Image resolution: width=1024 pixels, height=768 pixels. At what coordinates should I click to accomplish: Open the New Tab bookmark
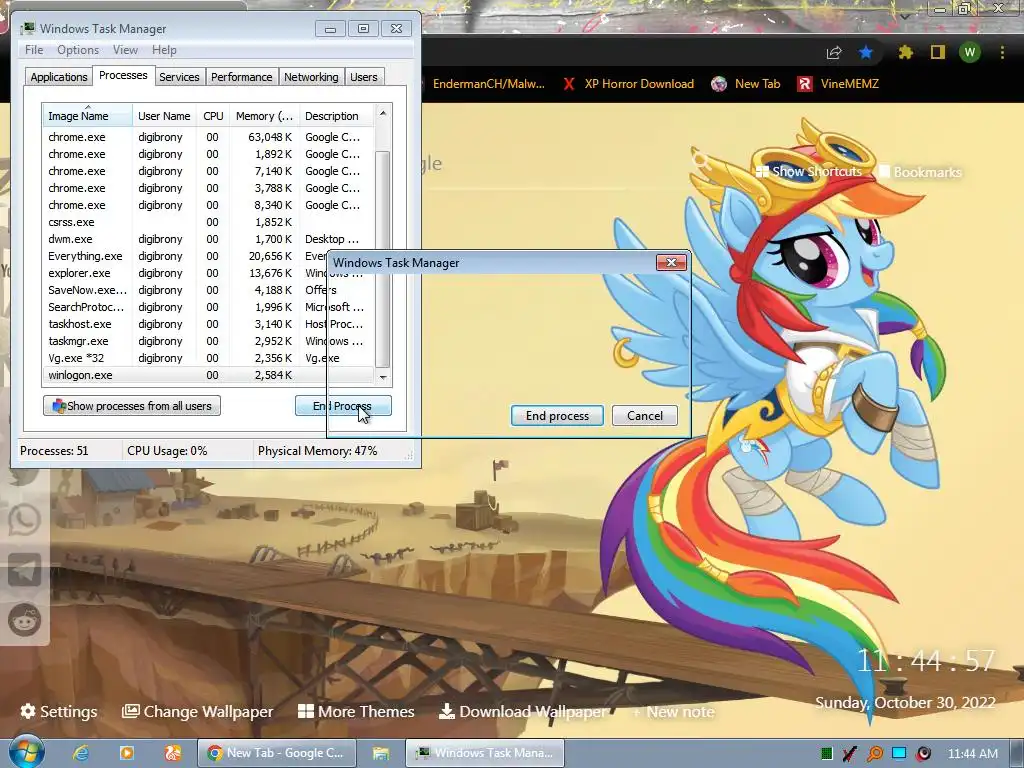point(746,84)
